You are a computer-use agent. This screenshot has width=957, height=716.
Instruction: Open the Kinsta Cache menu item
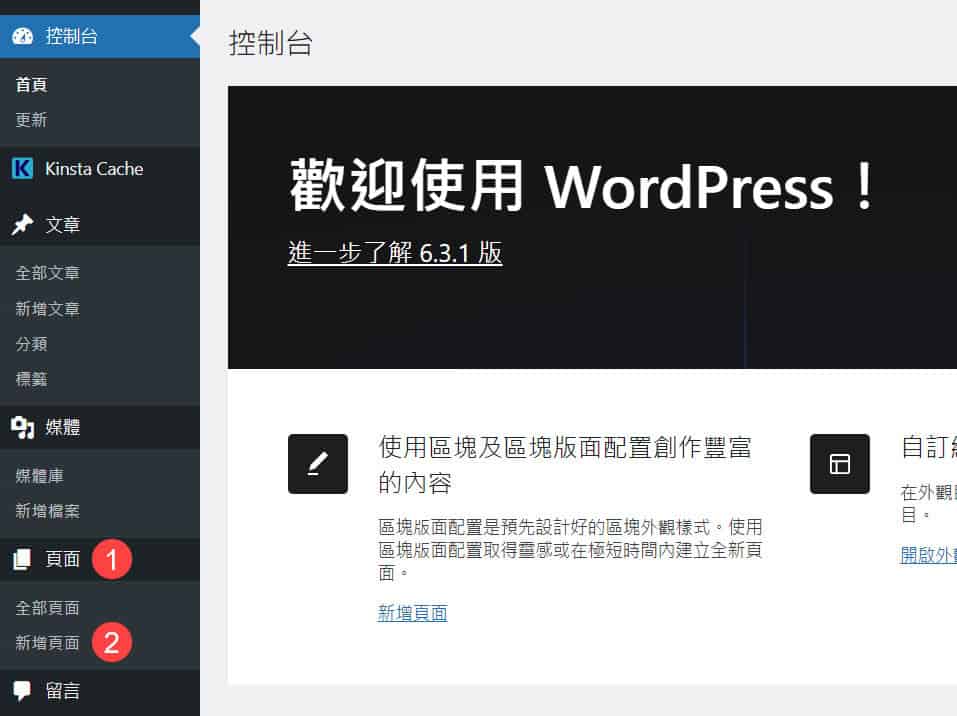click(100, 168)
